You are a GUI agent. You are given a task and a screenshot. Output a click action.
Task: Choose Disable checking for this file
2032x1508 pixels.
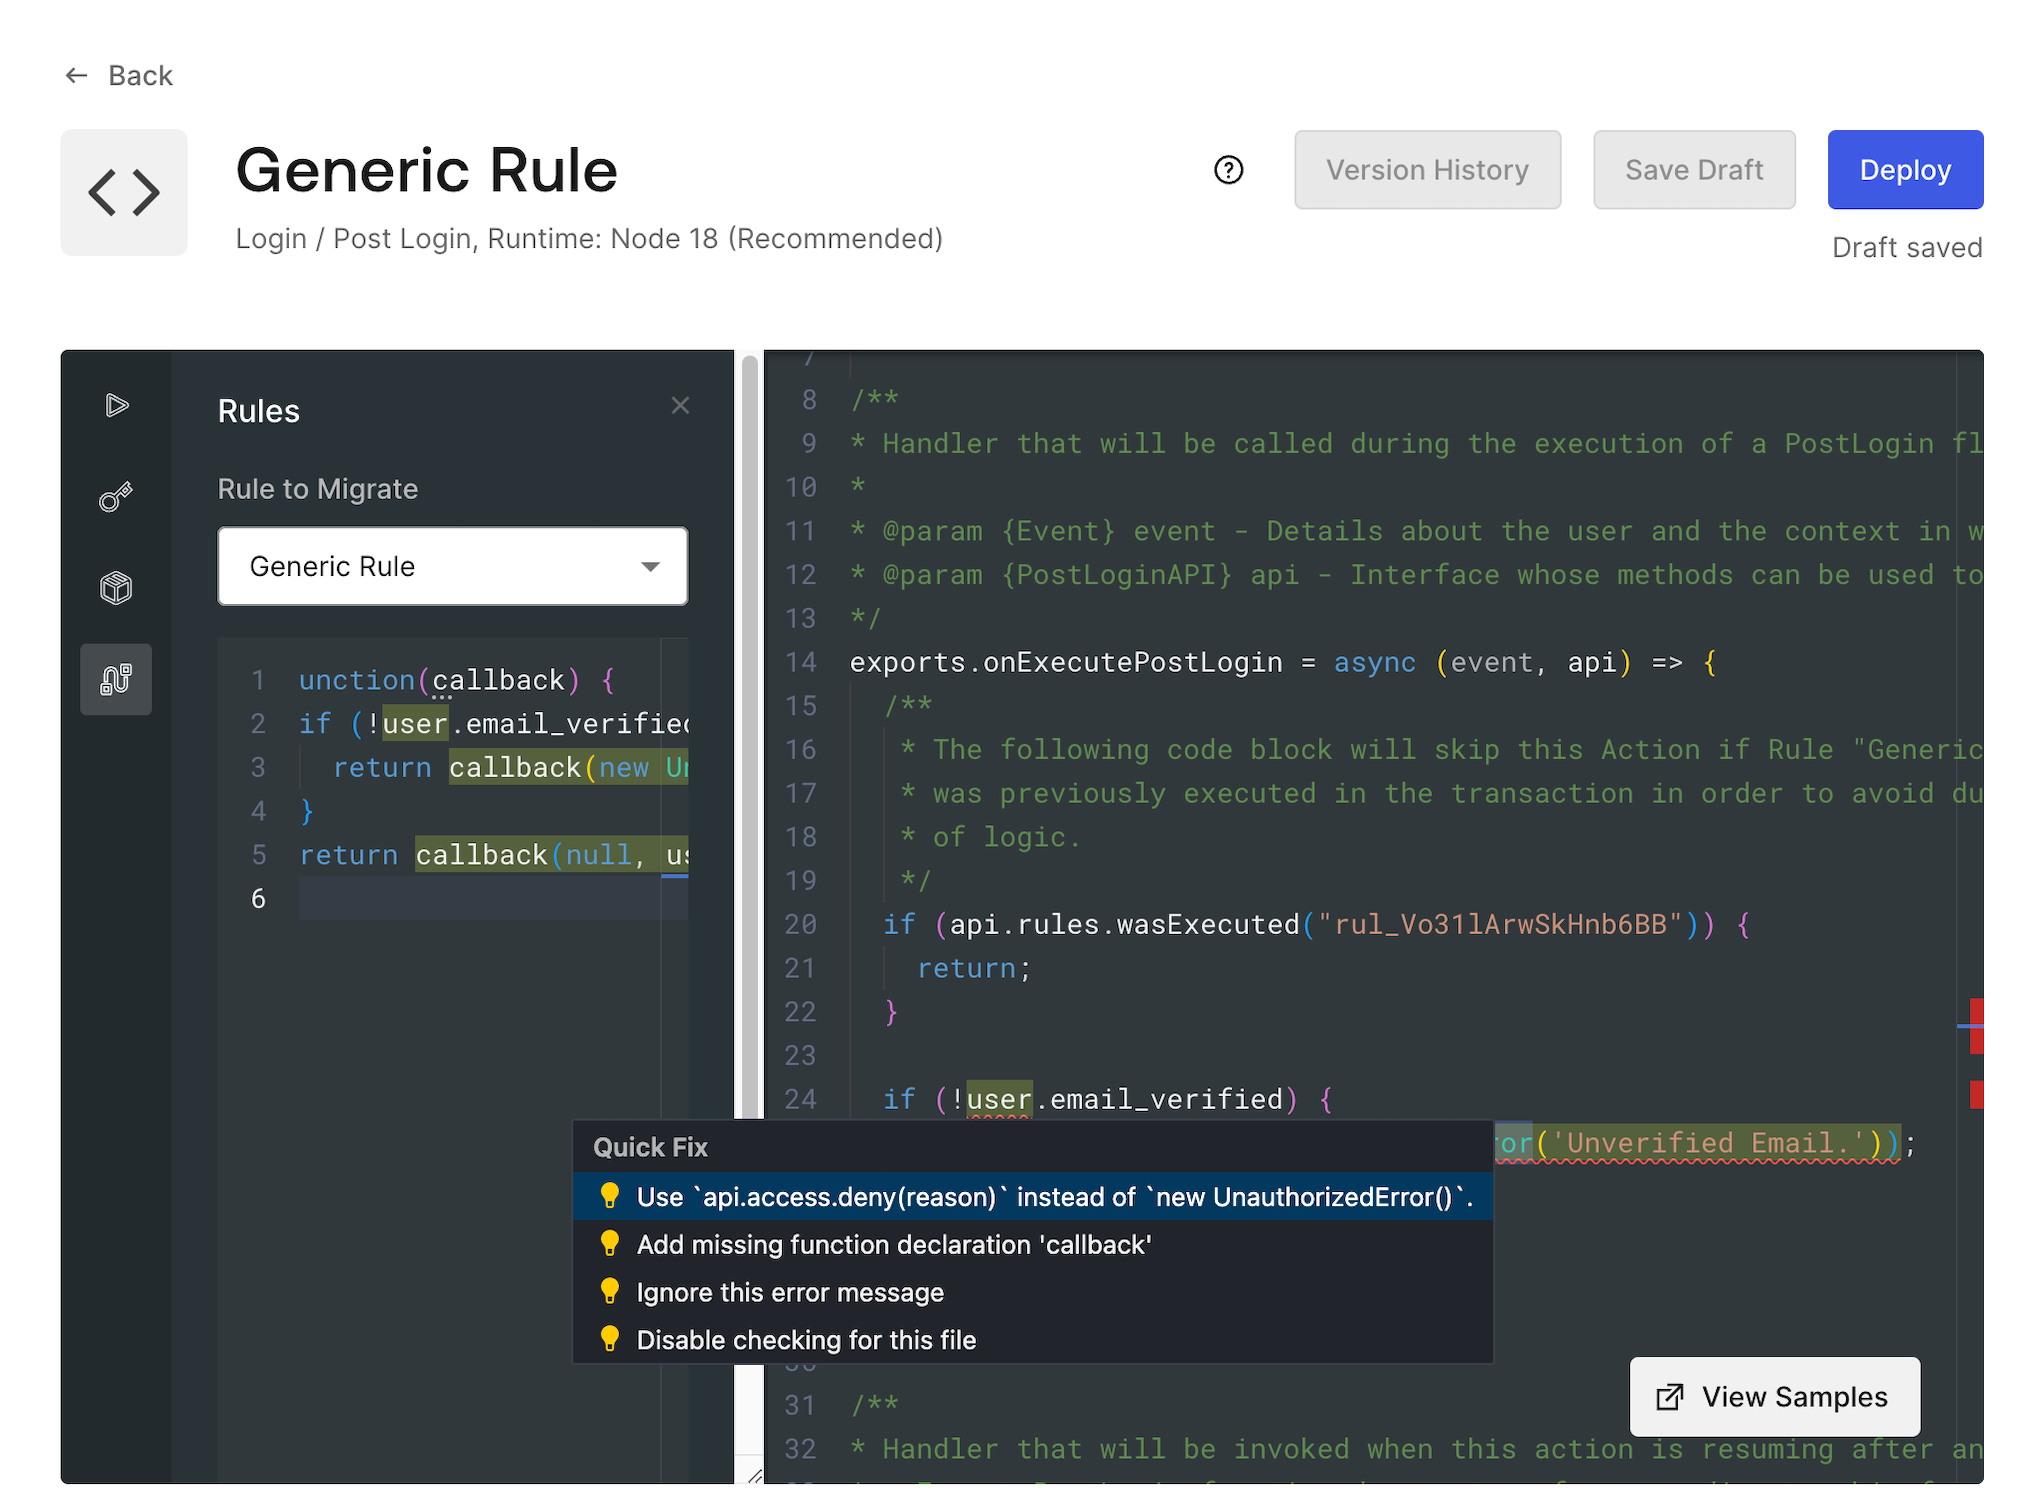(x=805, y=1340)
